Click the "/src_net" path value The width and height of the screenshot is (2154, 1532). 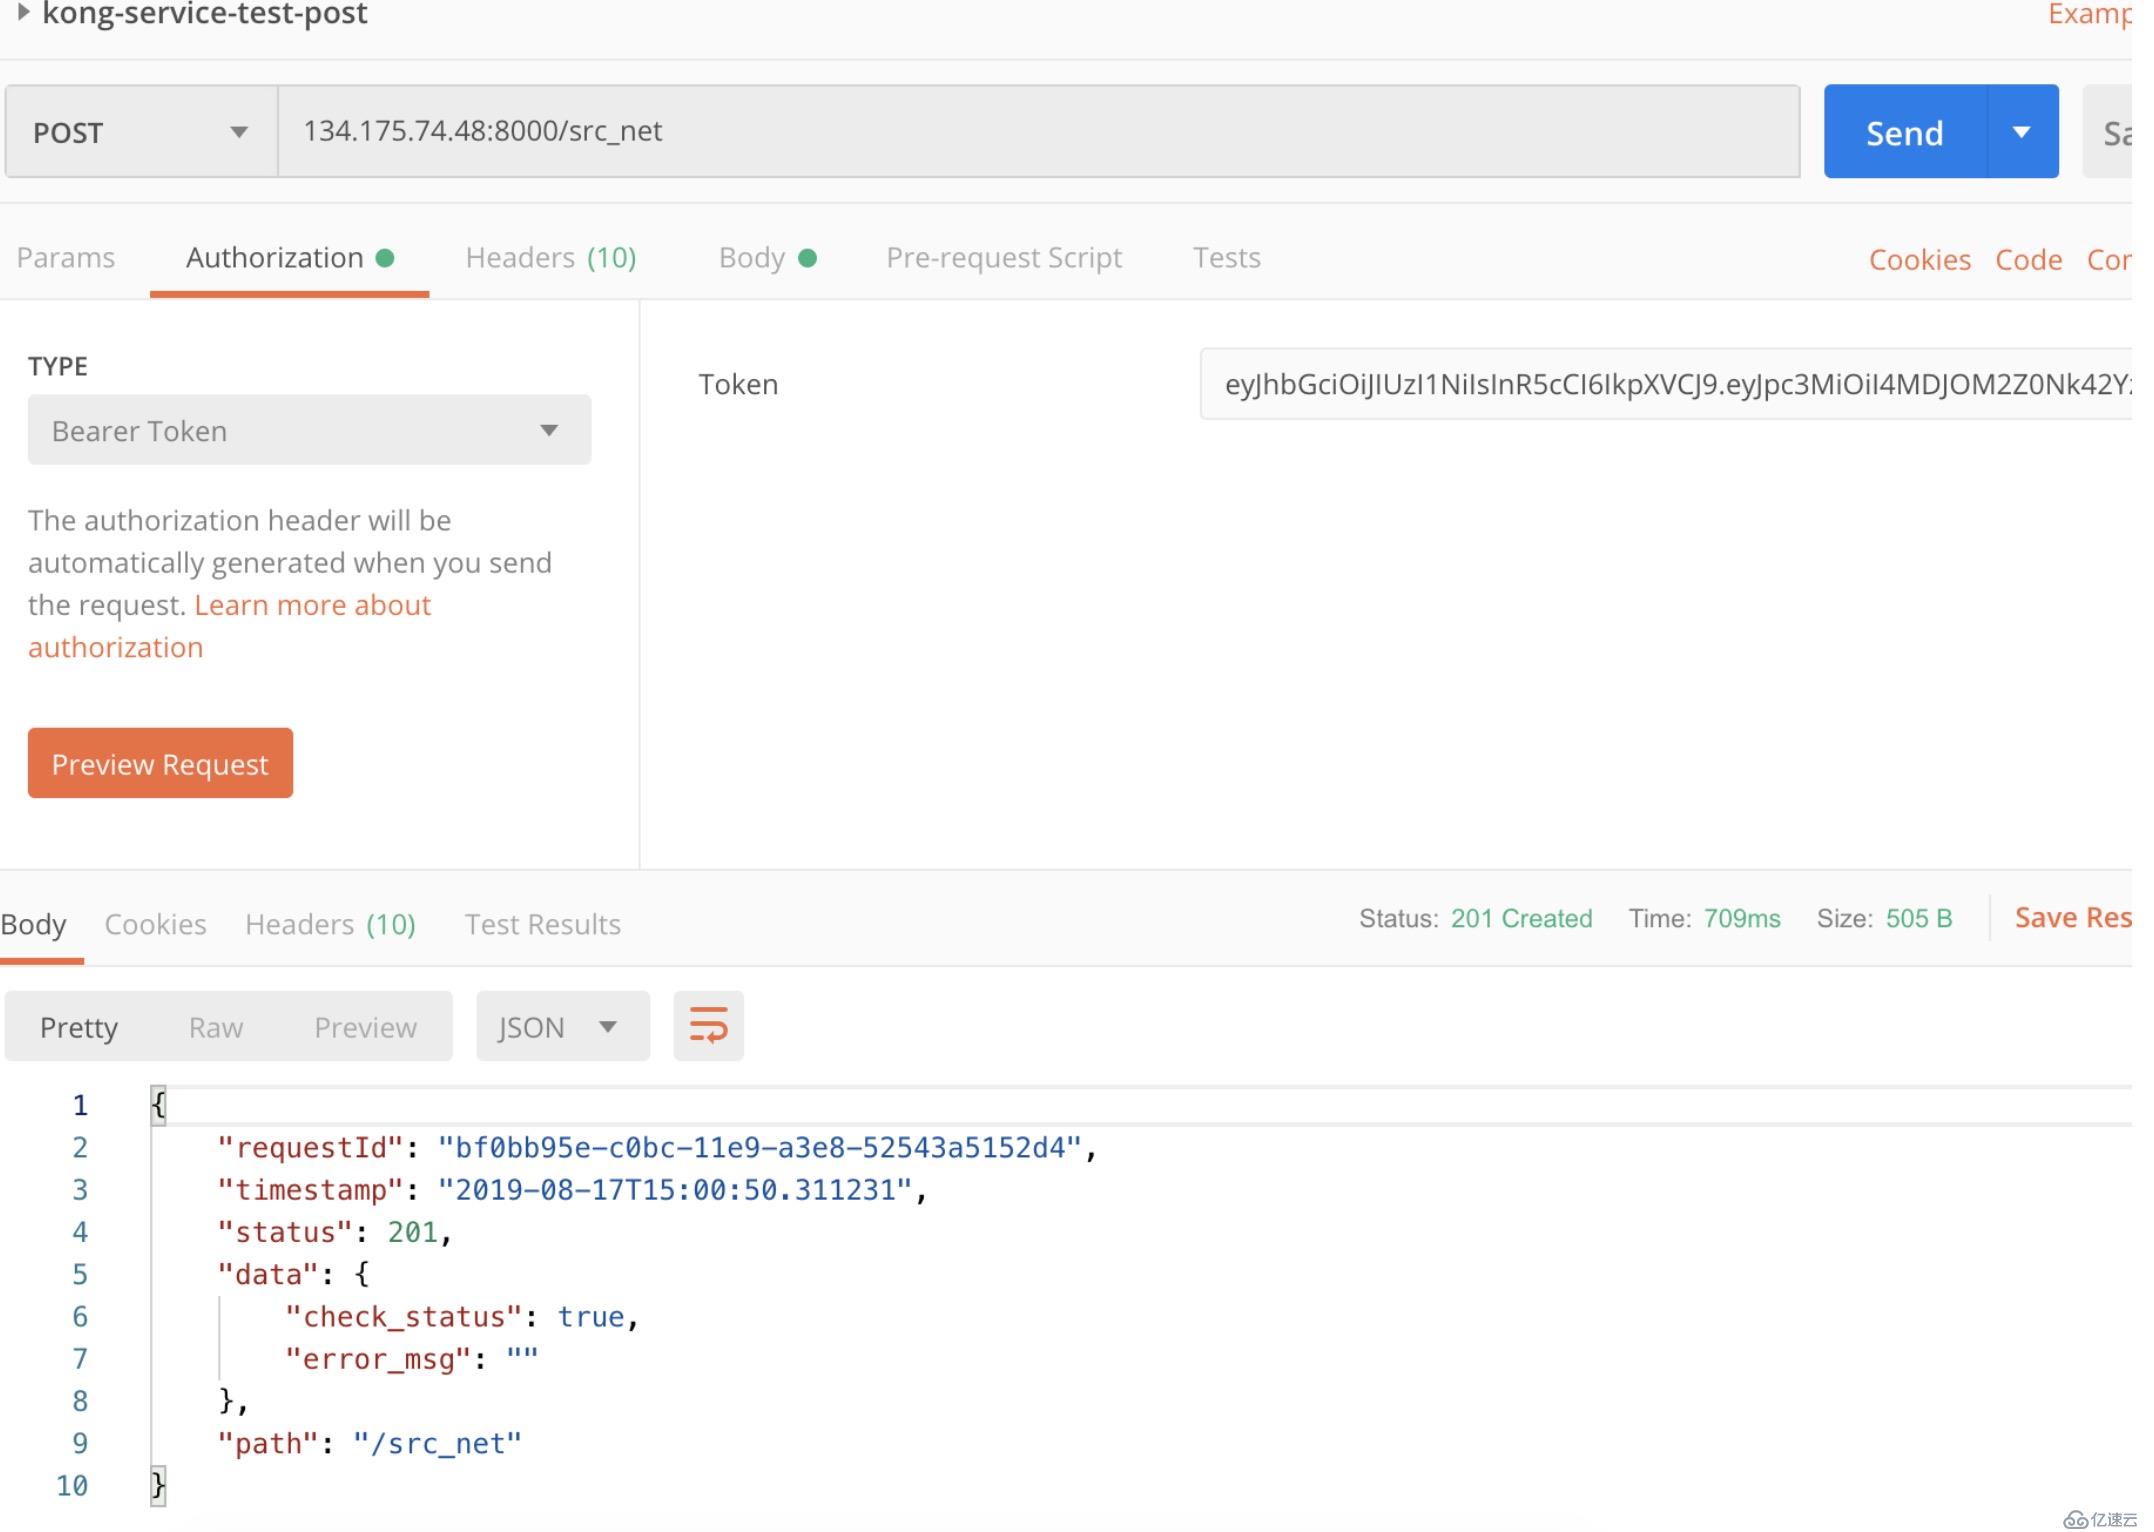[x=437, y=1444]
